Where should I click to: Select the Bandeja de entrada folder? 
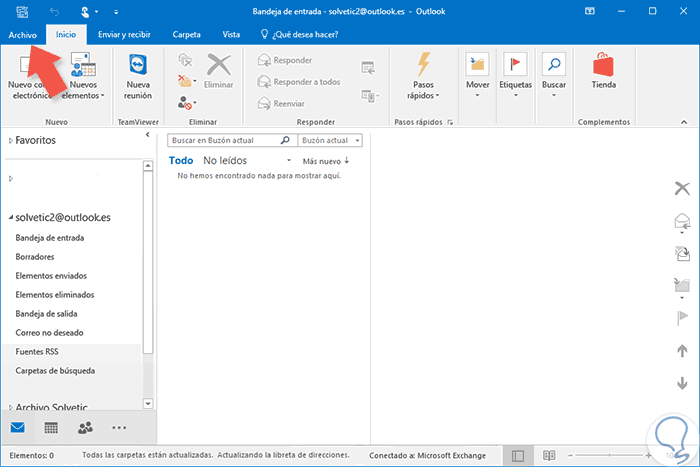click(x=50, y=238)
